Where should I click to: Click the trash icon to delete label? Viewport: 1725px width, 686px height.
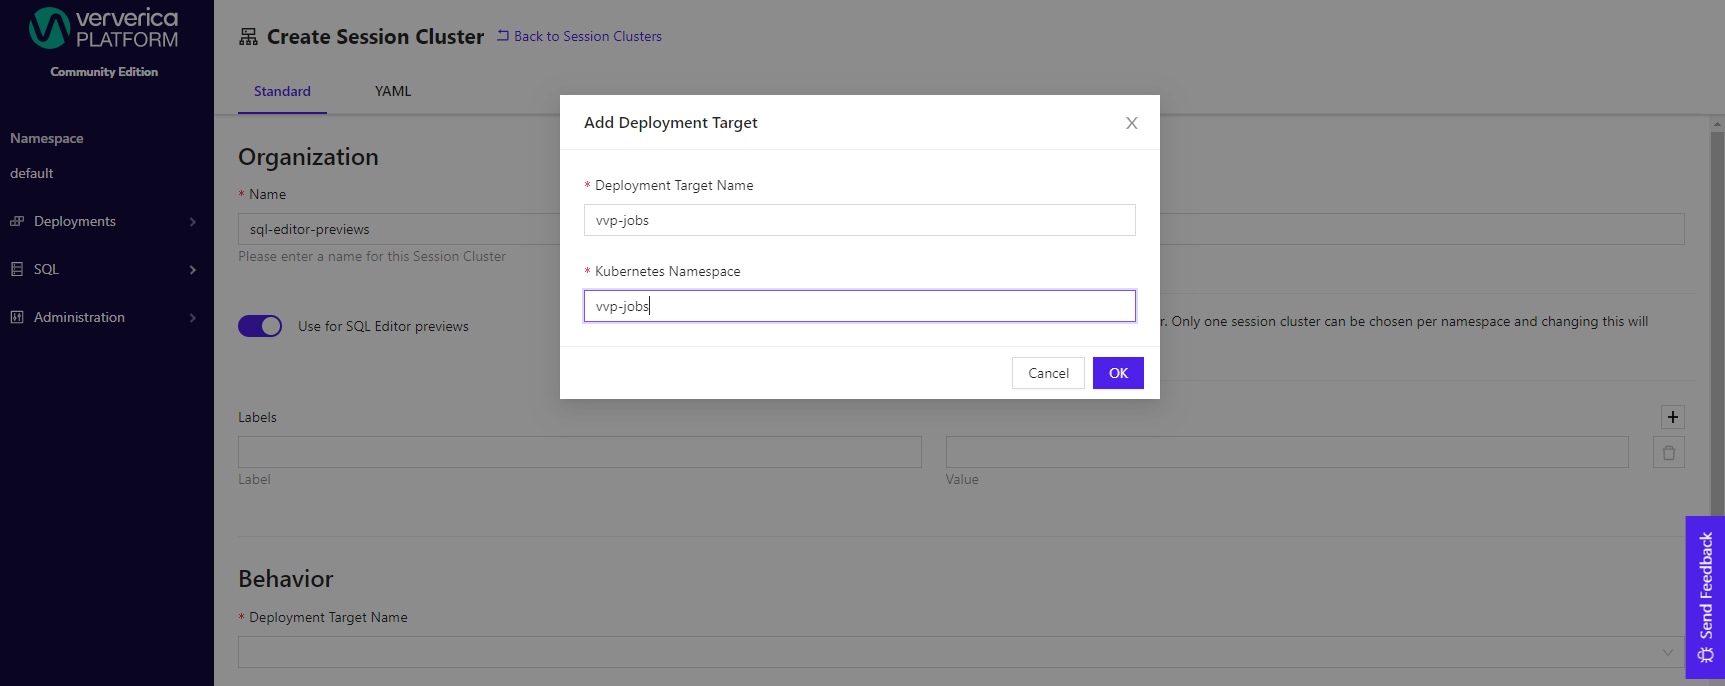(1669, 452)
